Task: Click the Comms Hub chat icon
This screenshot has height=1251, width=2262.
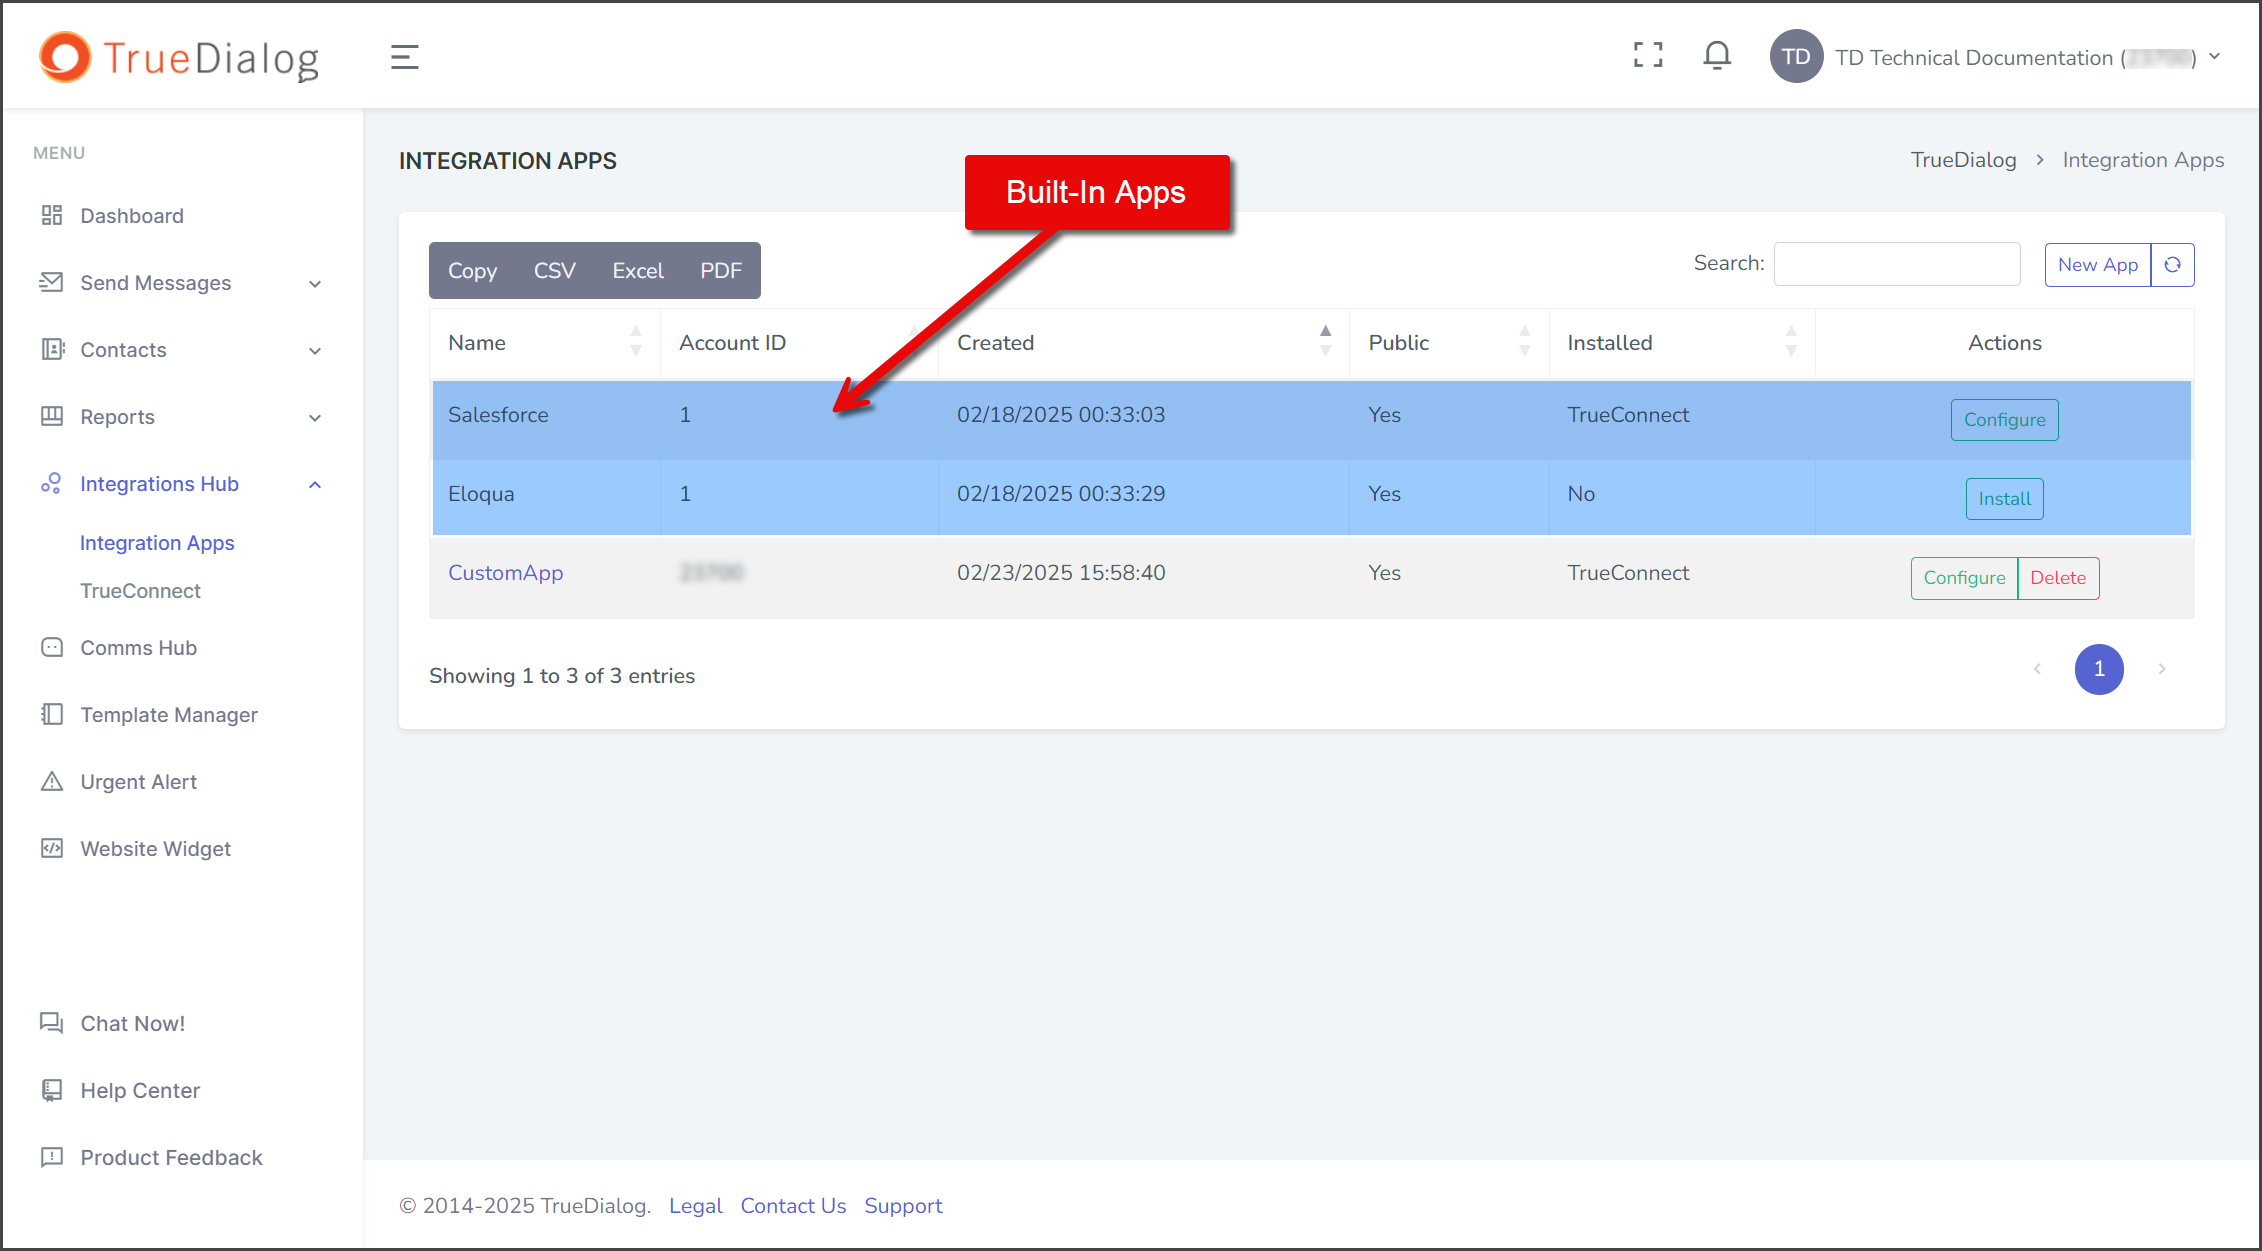Action: pyautogui.click(x=52, y=647)
